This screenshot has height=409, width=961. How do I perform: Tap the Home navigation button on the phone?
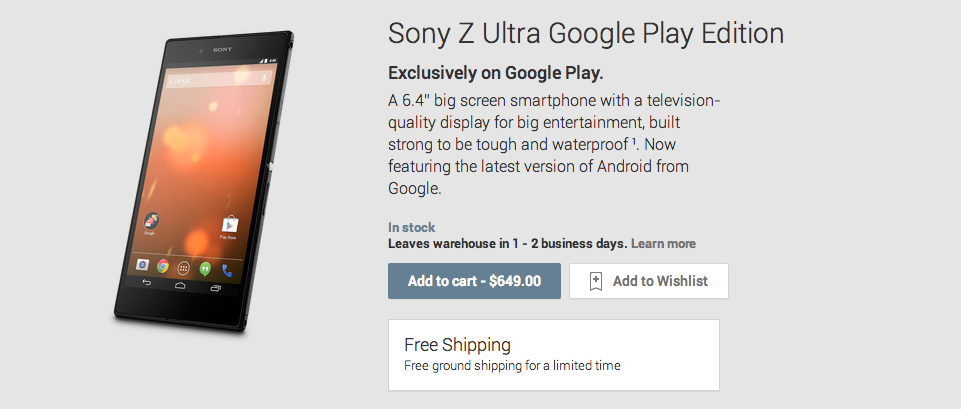[180, 286]
